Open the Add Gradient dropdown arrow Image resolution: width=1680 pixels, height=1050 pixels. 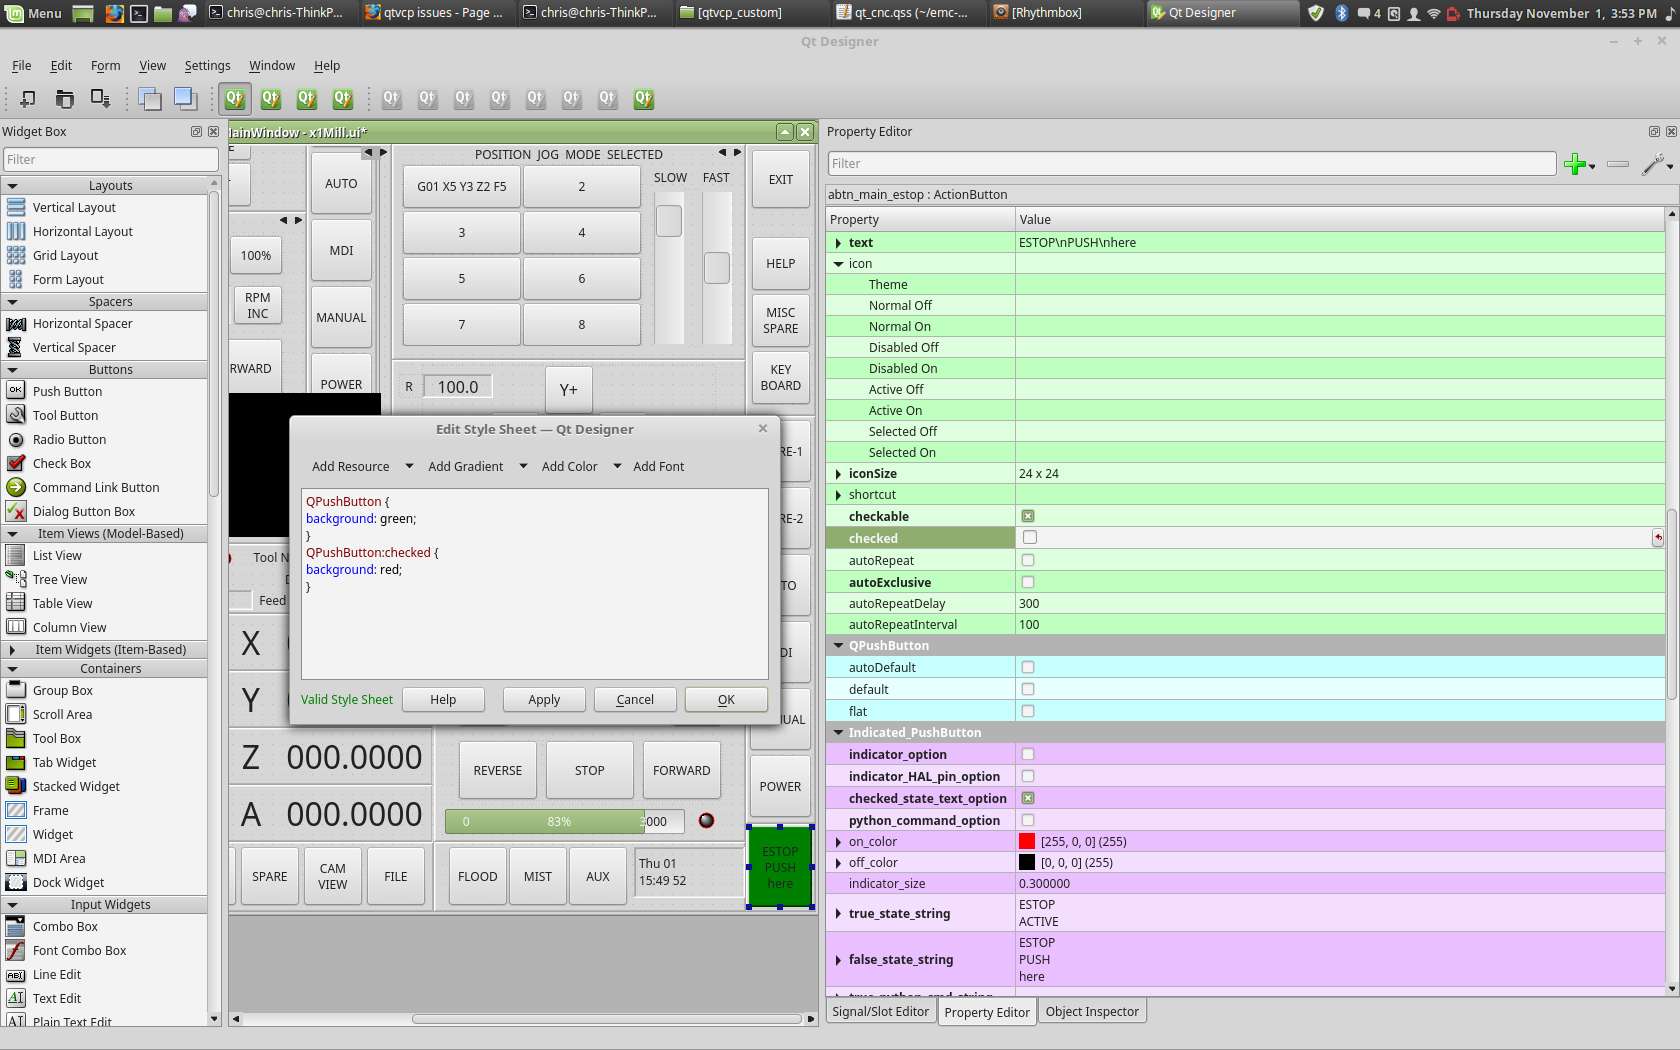[x=523, y=466]
